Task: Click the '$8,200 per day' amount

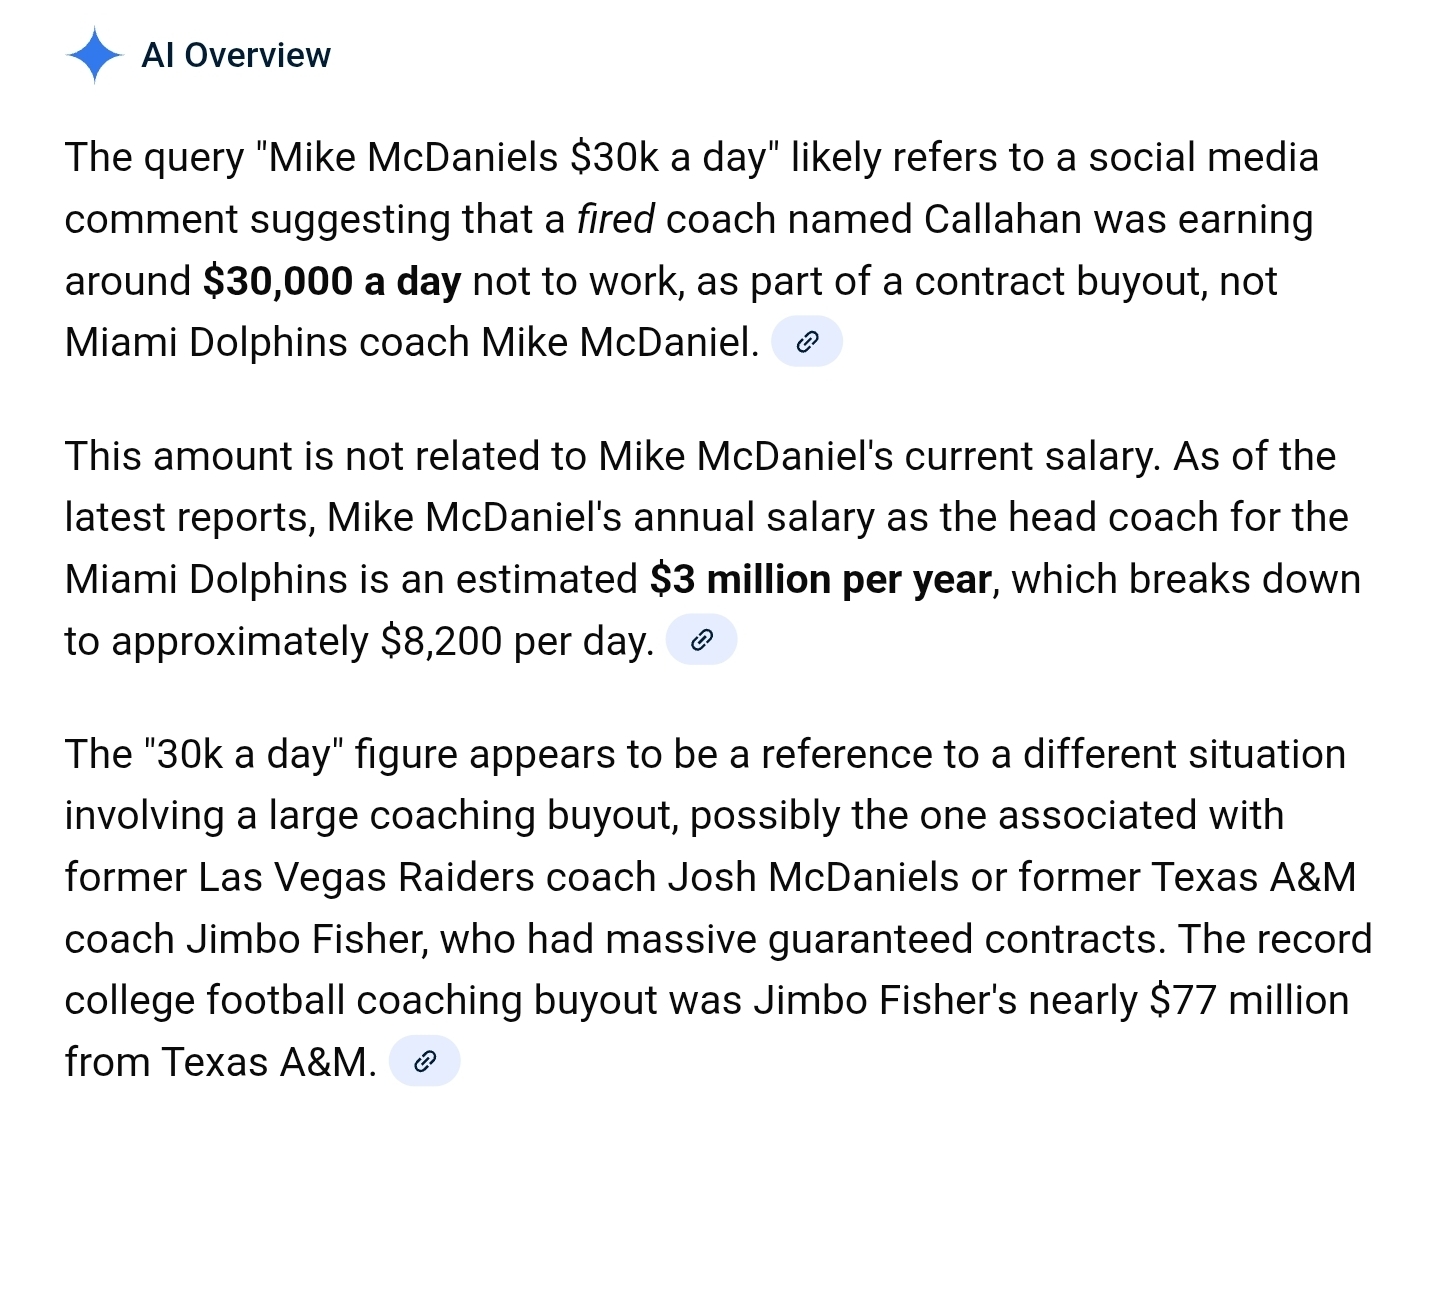Action: click(513, 641)
